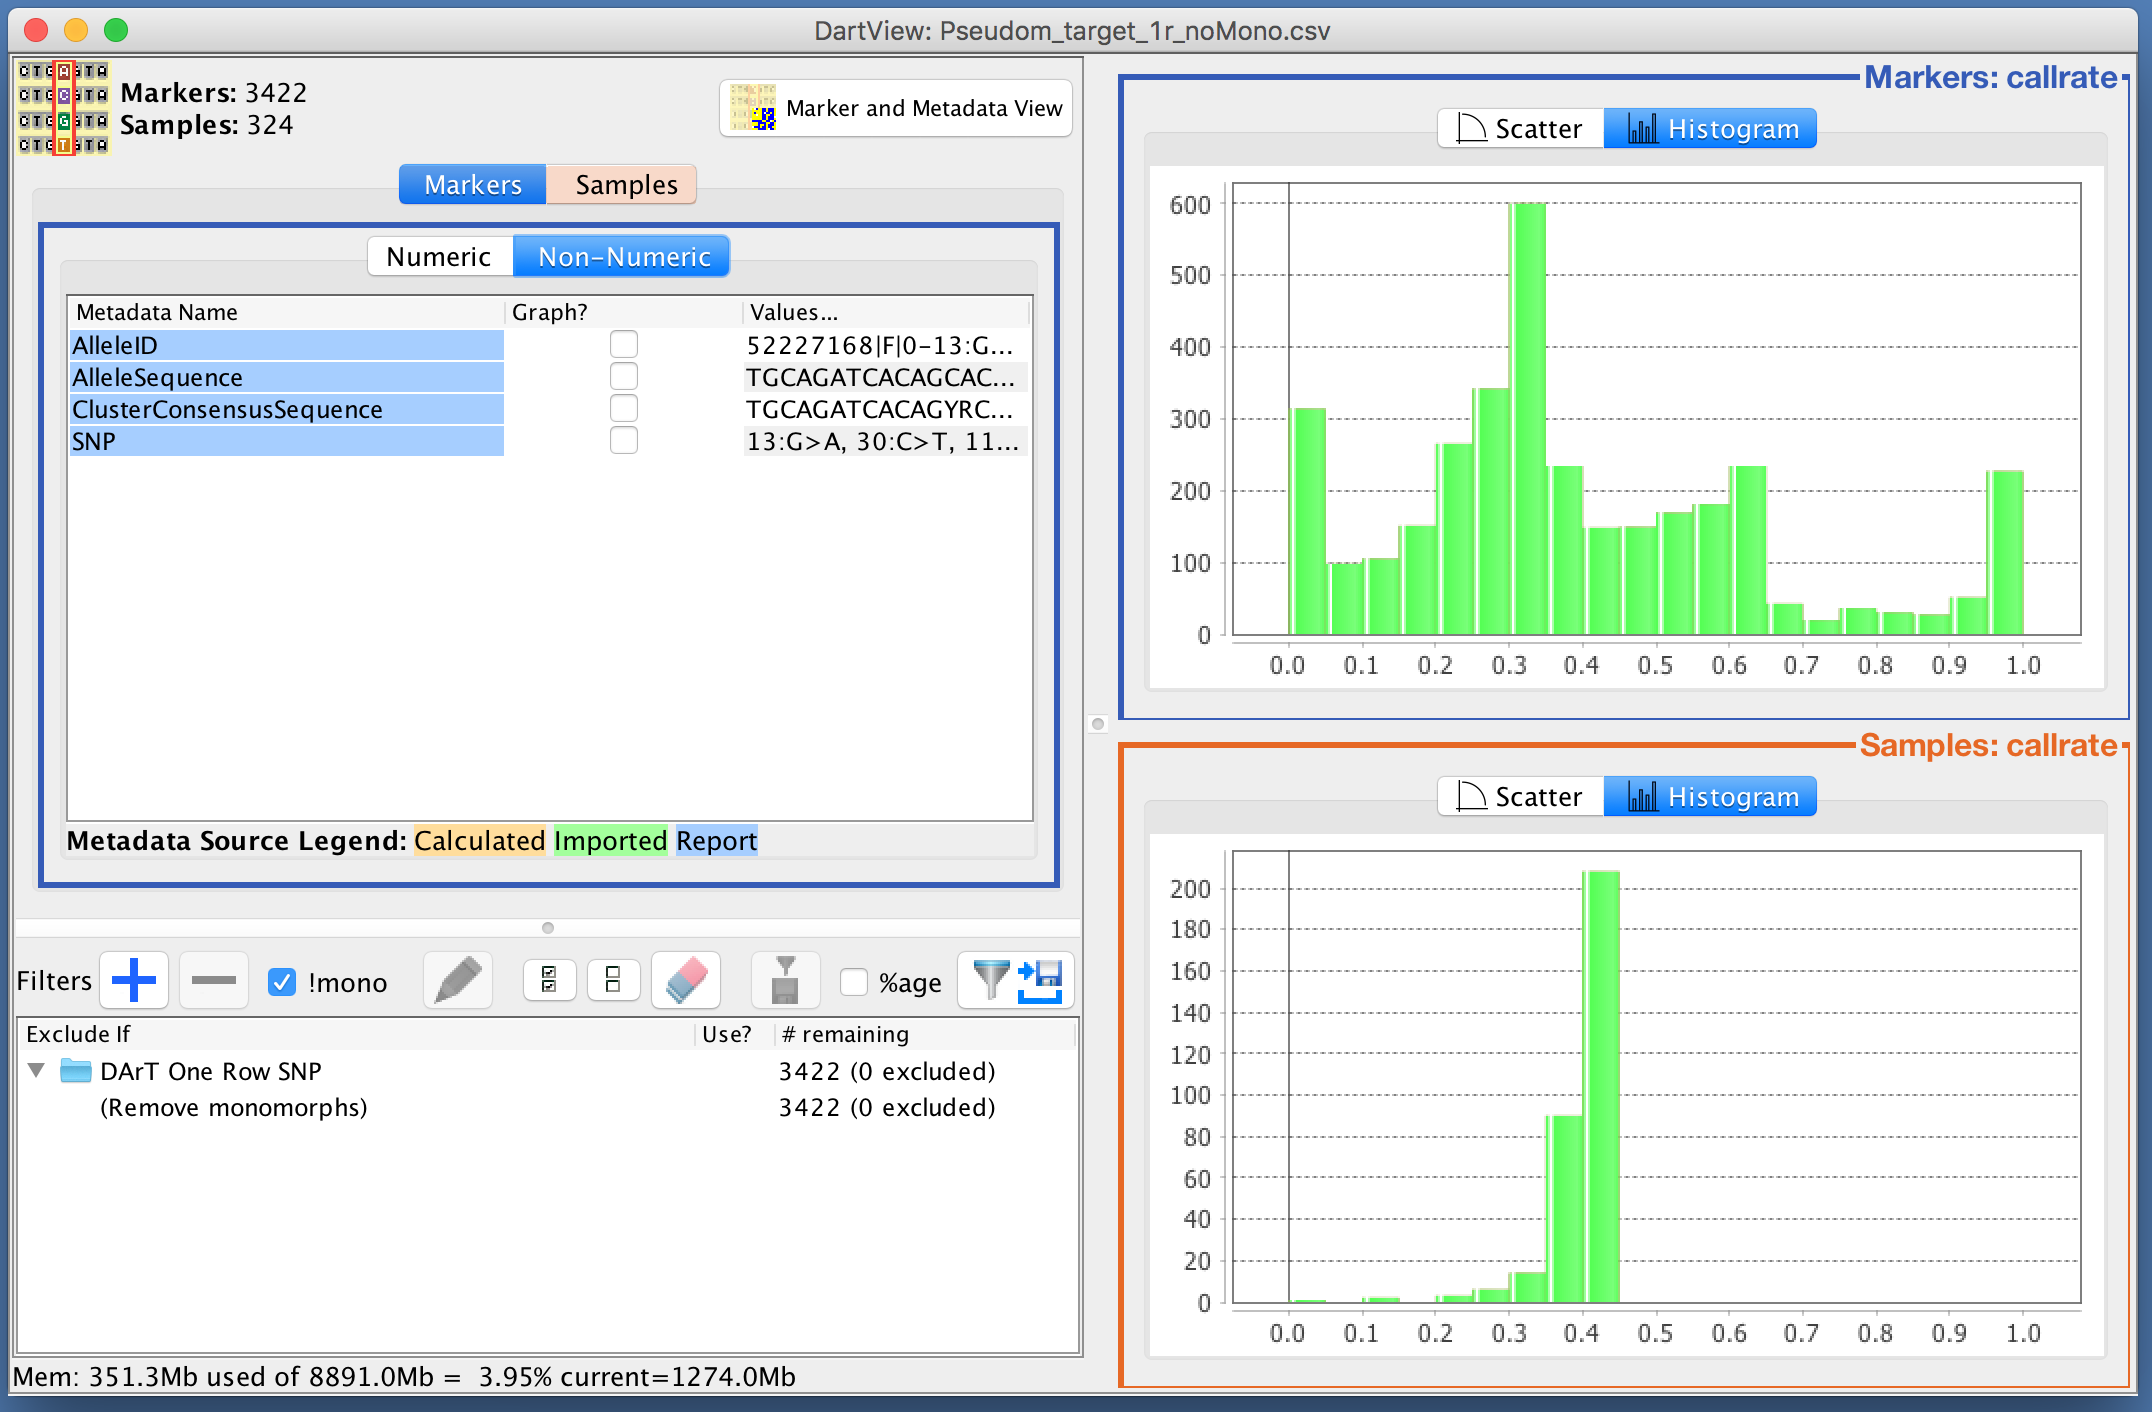Click the TGCAGATCACAGYRC... value cell

(x=884, y=409)
